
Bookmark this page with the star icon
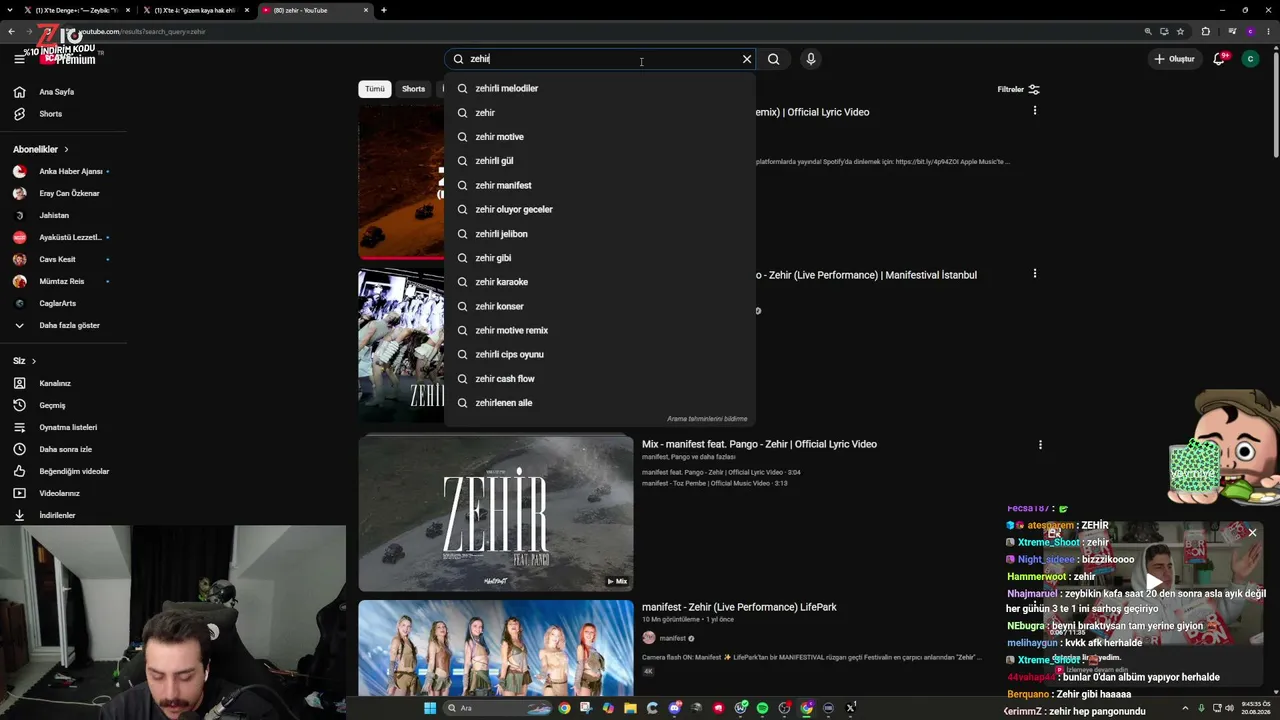1181,31
